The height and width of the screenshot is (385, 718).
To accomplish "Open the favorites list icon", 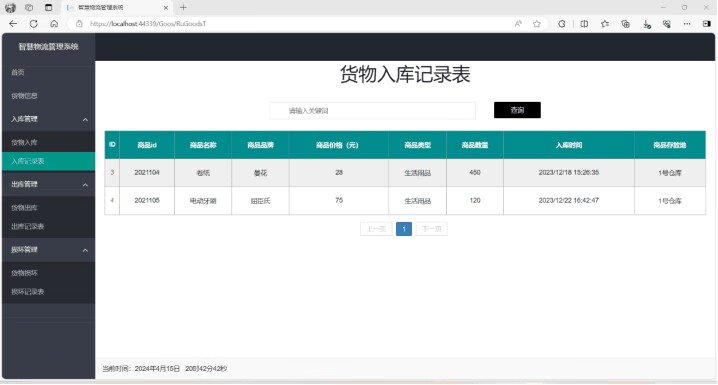I will [605, 24].
